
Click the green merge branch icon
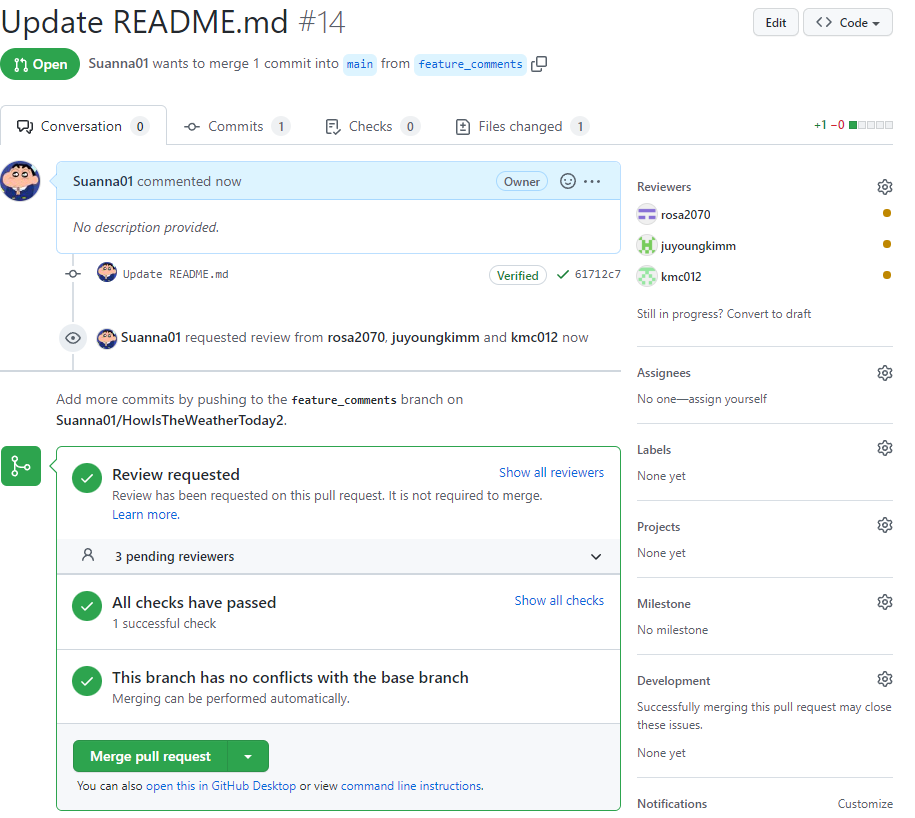[21, 466]
